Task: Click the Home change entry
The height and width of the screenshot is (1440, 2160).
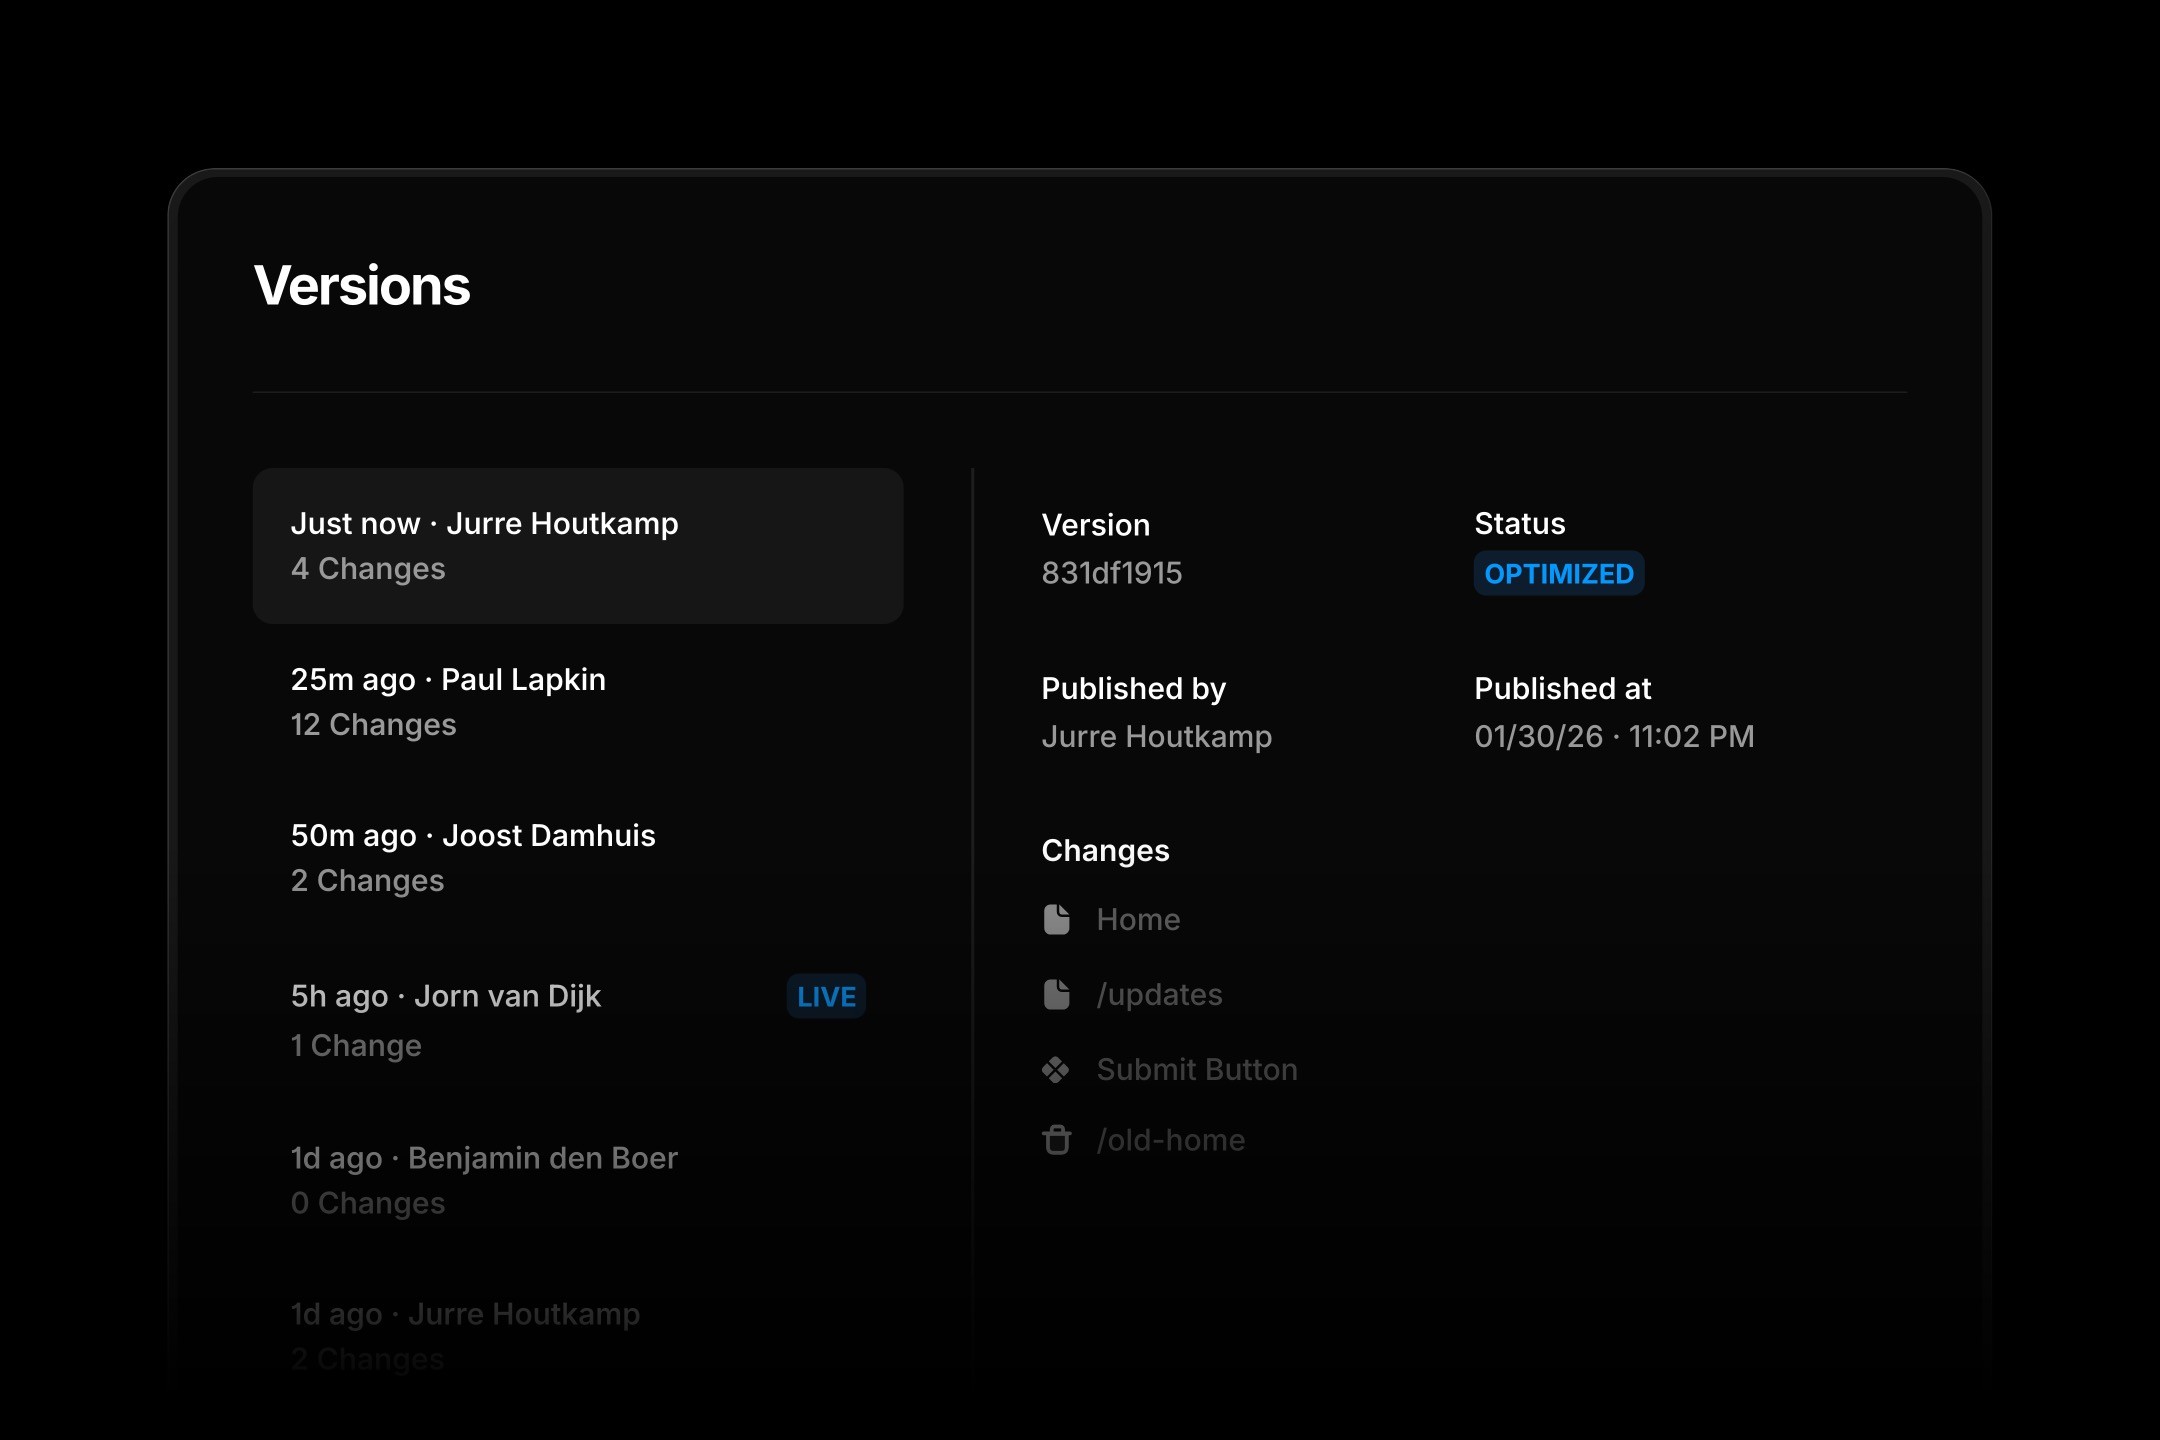Action: point(1138,919)
